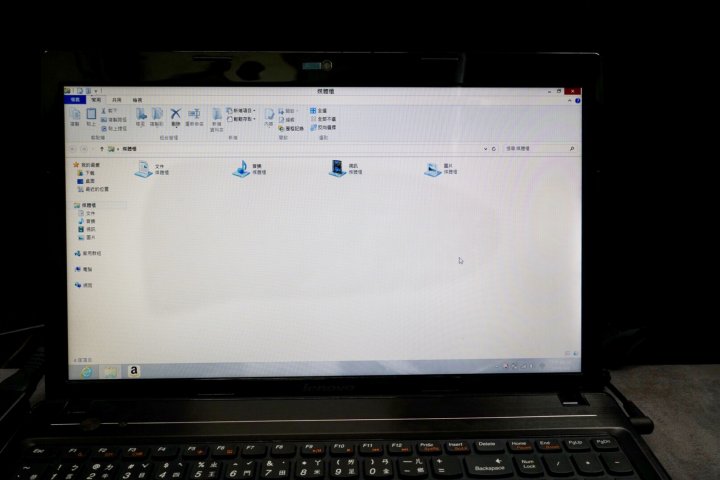Open Quick Access Toolbar customize dropdown

(96, 91)
